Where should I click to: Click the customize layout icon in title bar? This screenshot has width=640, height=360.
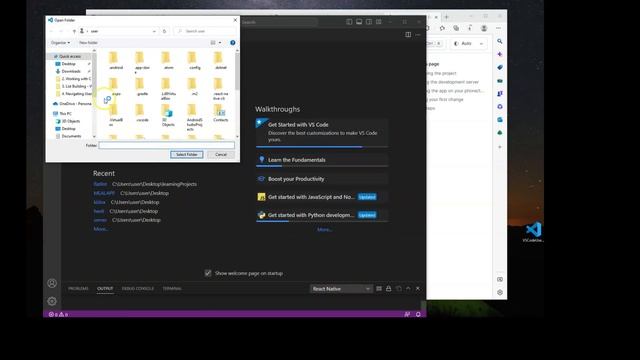(379, 22)
